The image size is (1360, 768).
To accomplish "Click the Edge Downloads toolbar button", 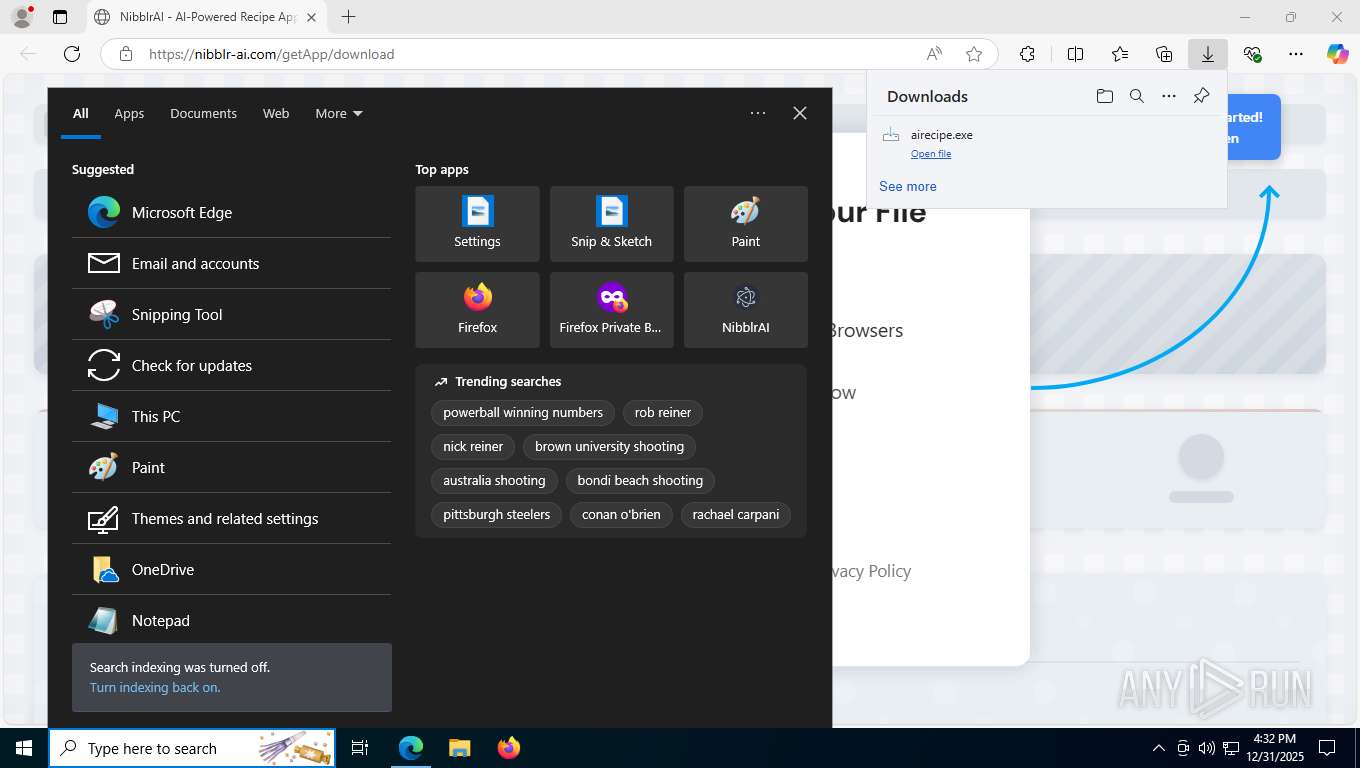I will pyautogui.click(x=1208, y=54).
